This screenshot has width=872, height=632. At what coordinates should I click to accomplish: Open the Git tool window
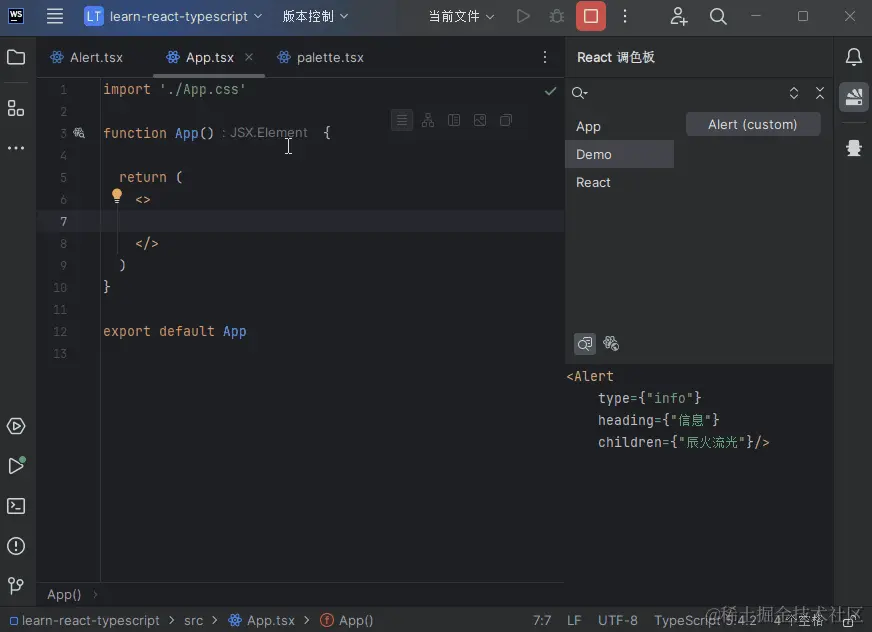[x=16, y=585]
